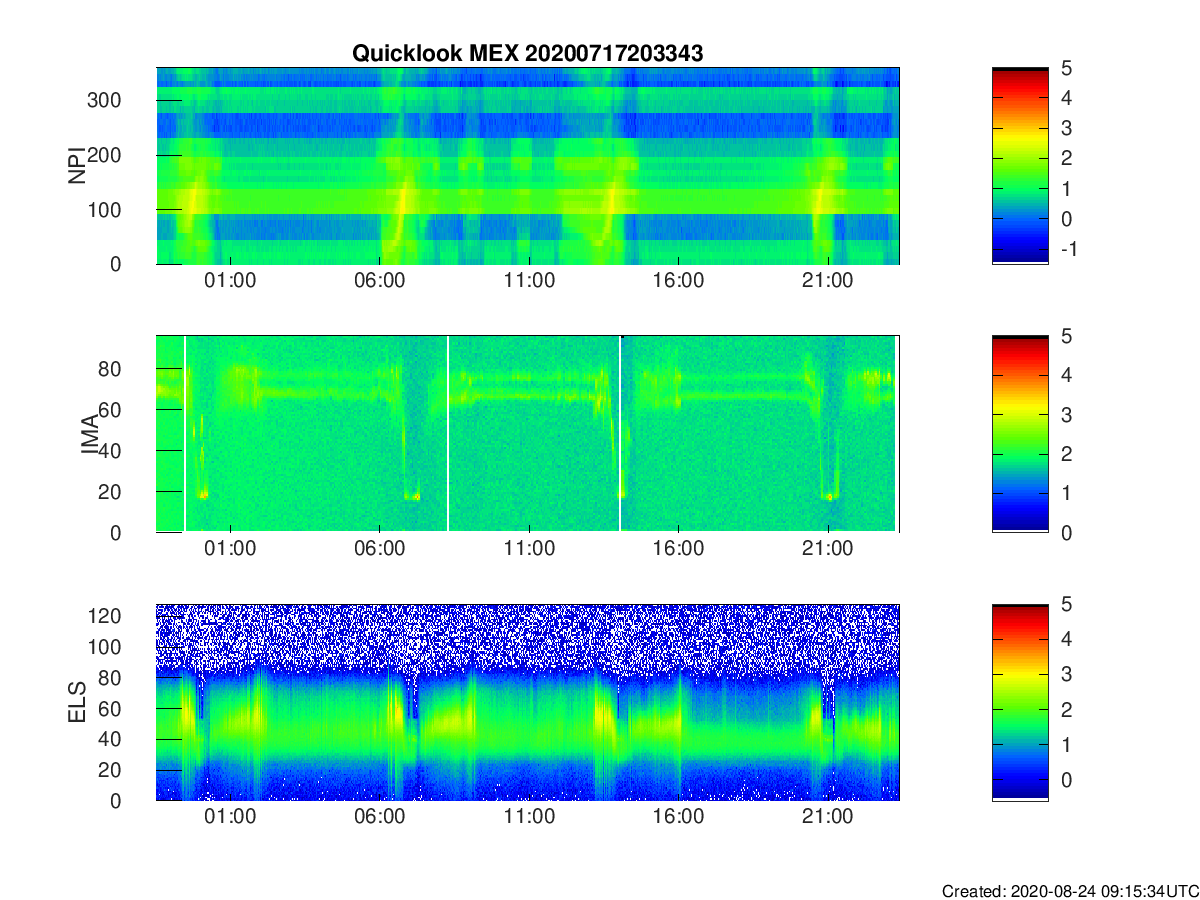Click the title "Quicklook MEX 20200717203343"
1200x900 pixels.
527,54
